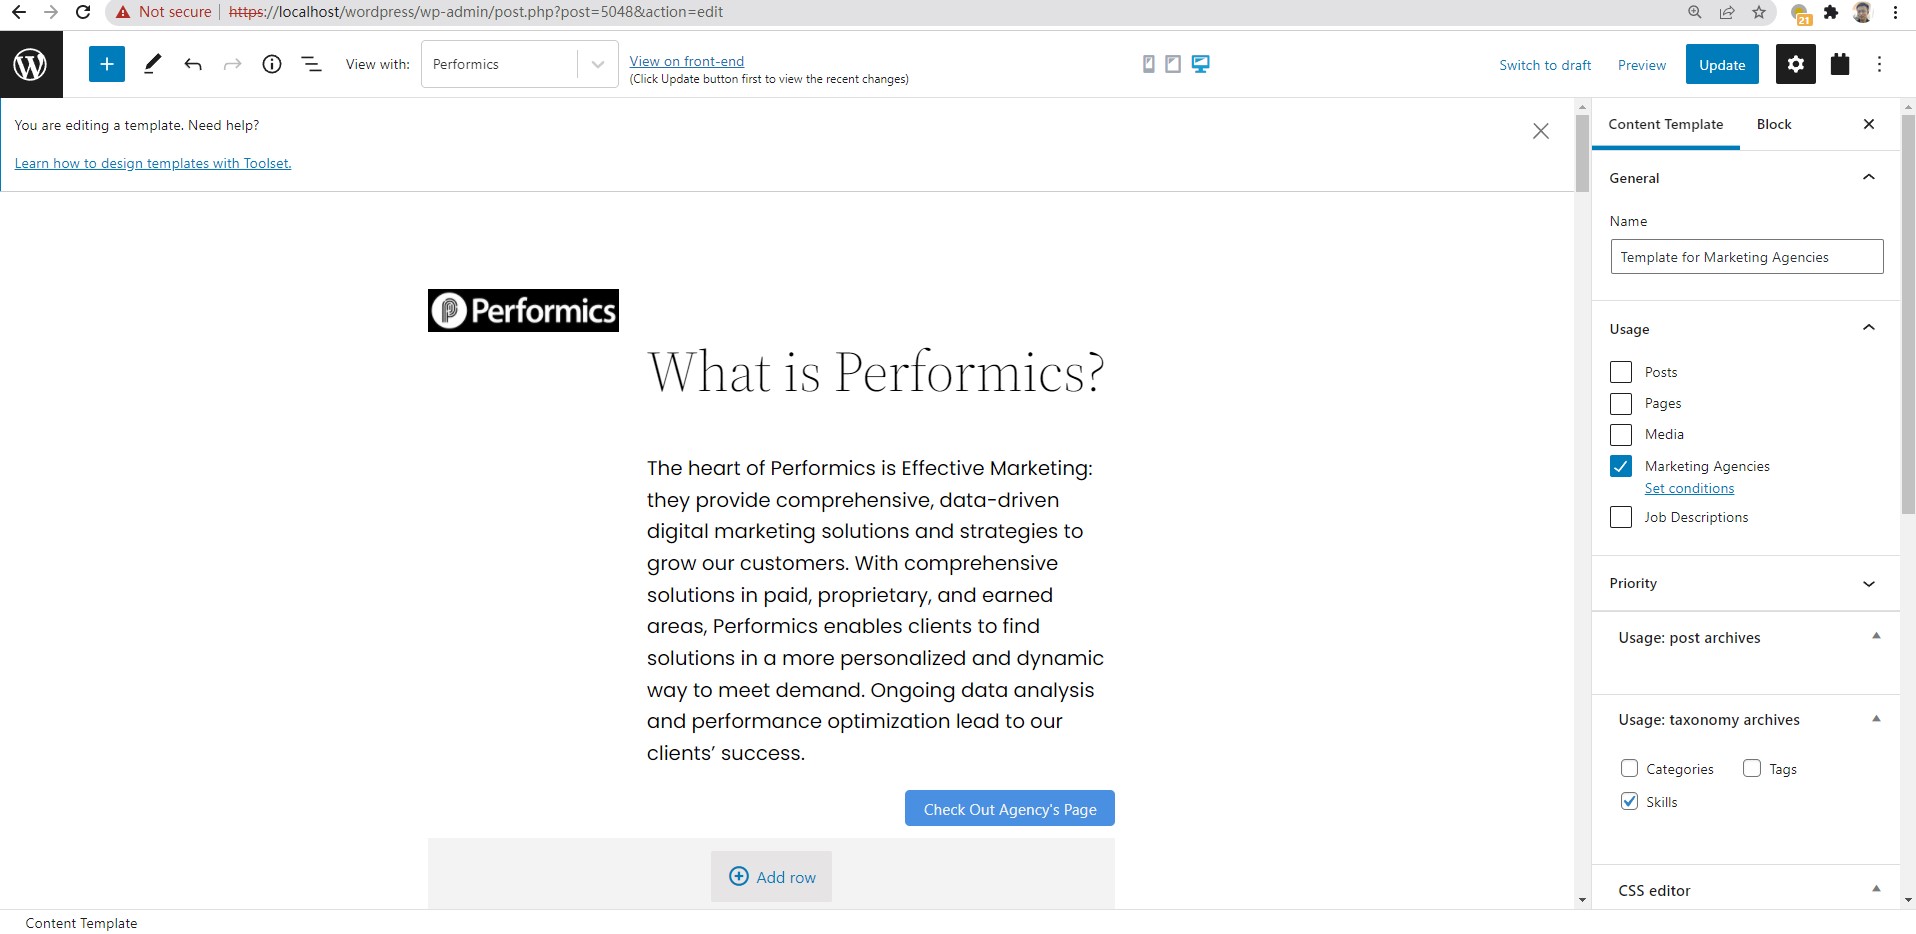Open the View with Performics dropdown
The height and width of the screenshot is (934, 1916).
520,64
